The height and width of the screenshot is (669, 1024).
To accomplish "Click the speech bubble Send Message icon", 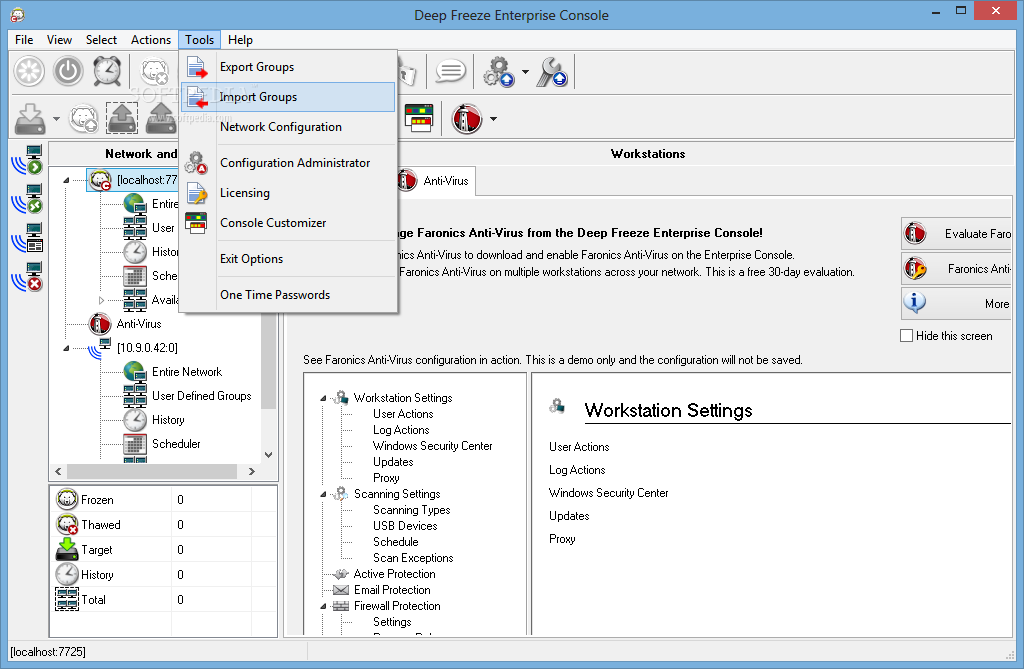I will coord(450,71).
